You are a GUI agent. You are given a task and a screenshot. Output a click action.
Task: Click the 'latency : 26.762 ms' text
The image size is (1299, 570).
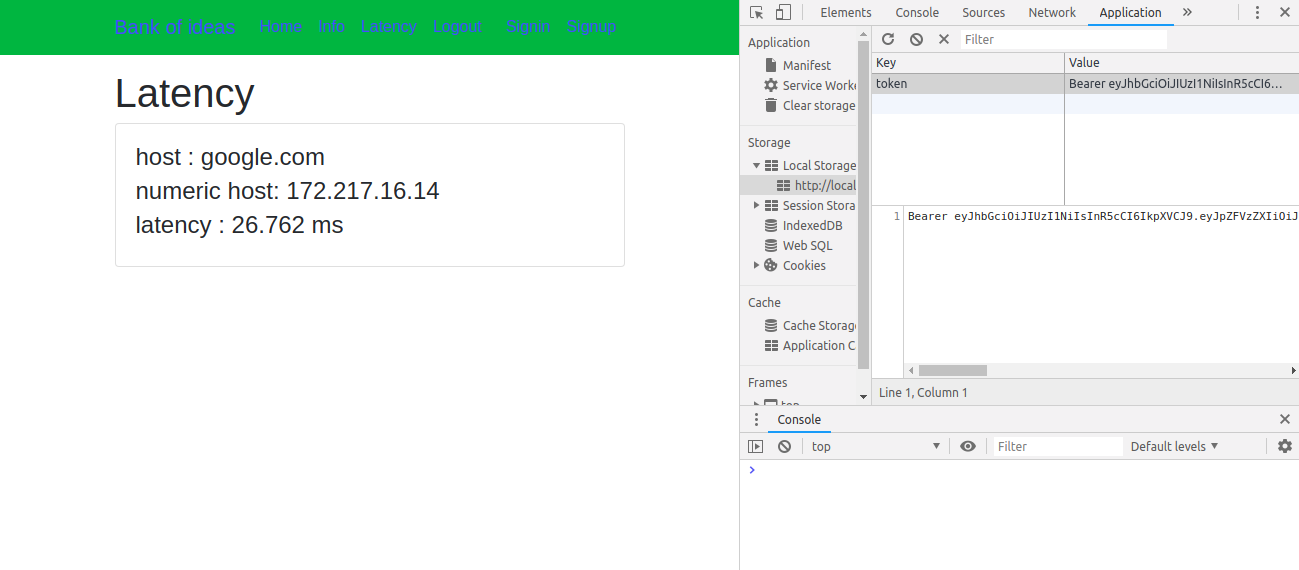click(x=240, y=225)
